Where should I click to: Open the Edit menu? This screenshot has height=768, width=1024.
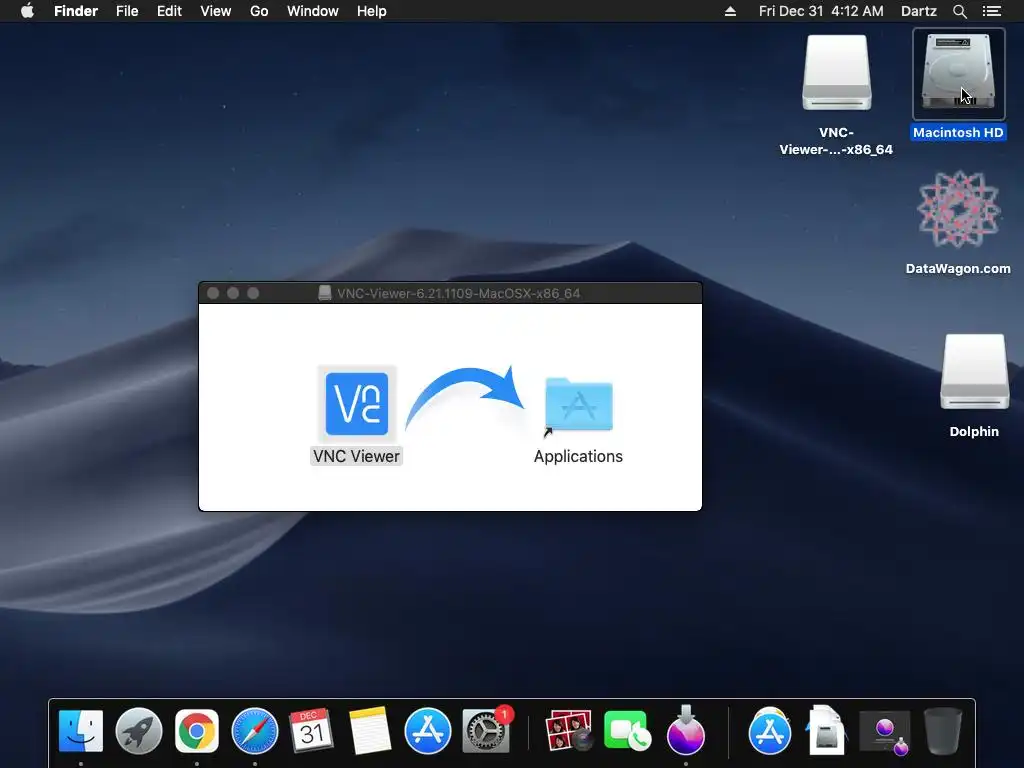[x=169, y=11]
